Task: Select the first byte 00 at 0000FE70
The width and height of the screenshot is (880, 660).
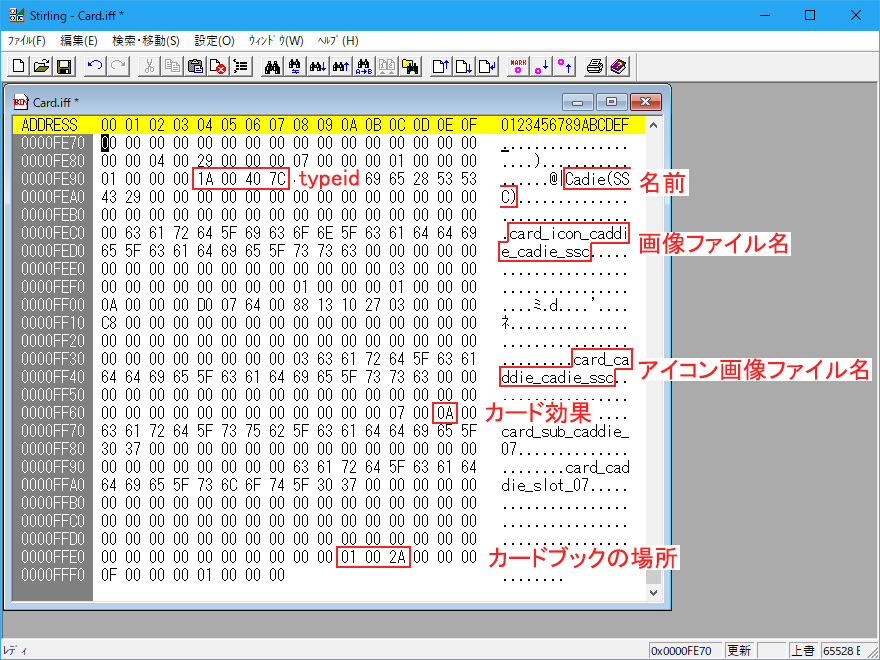Action: click(x=108, y=143)
